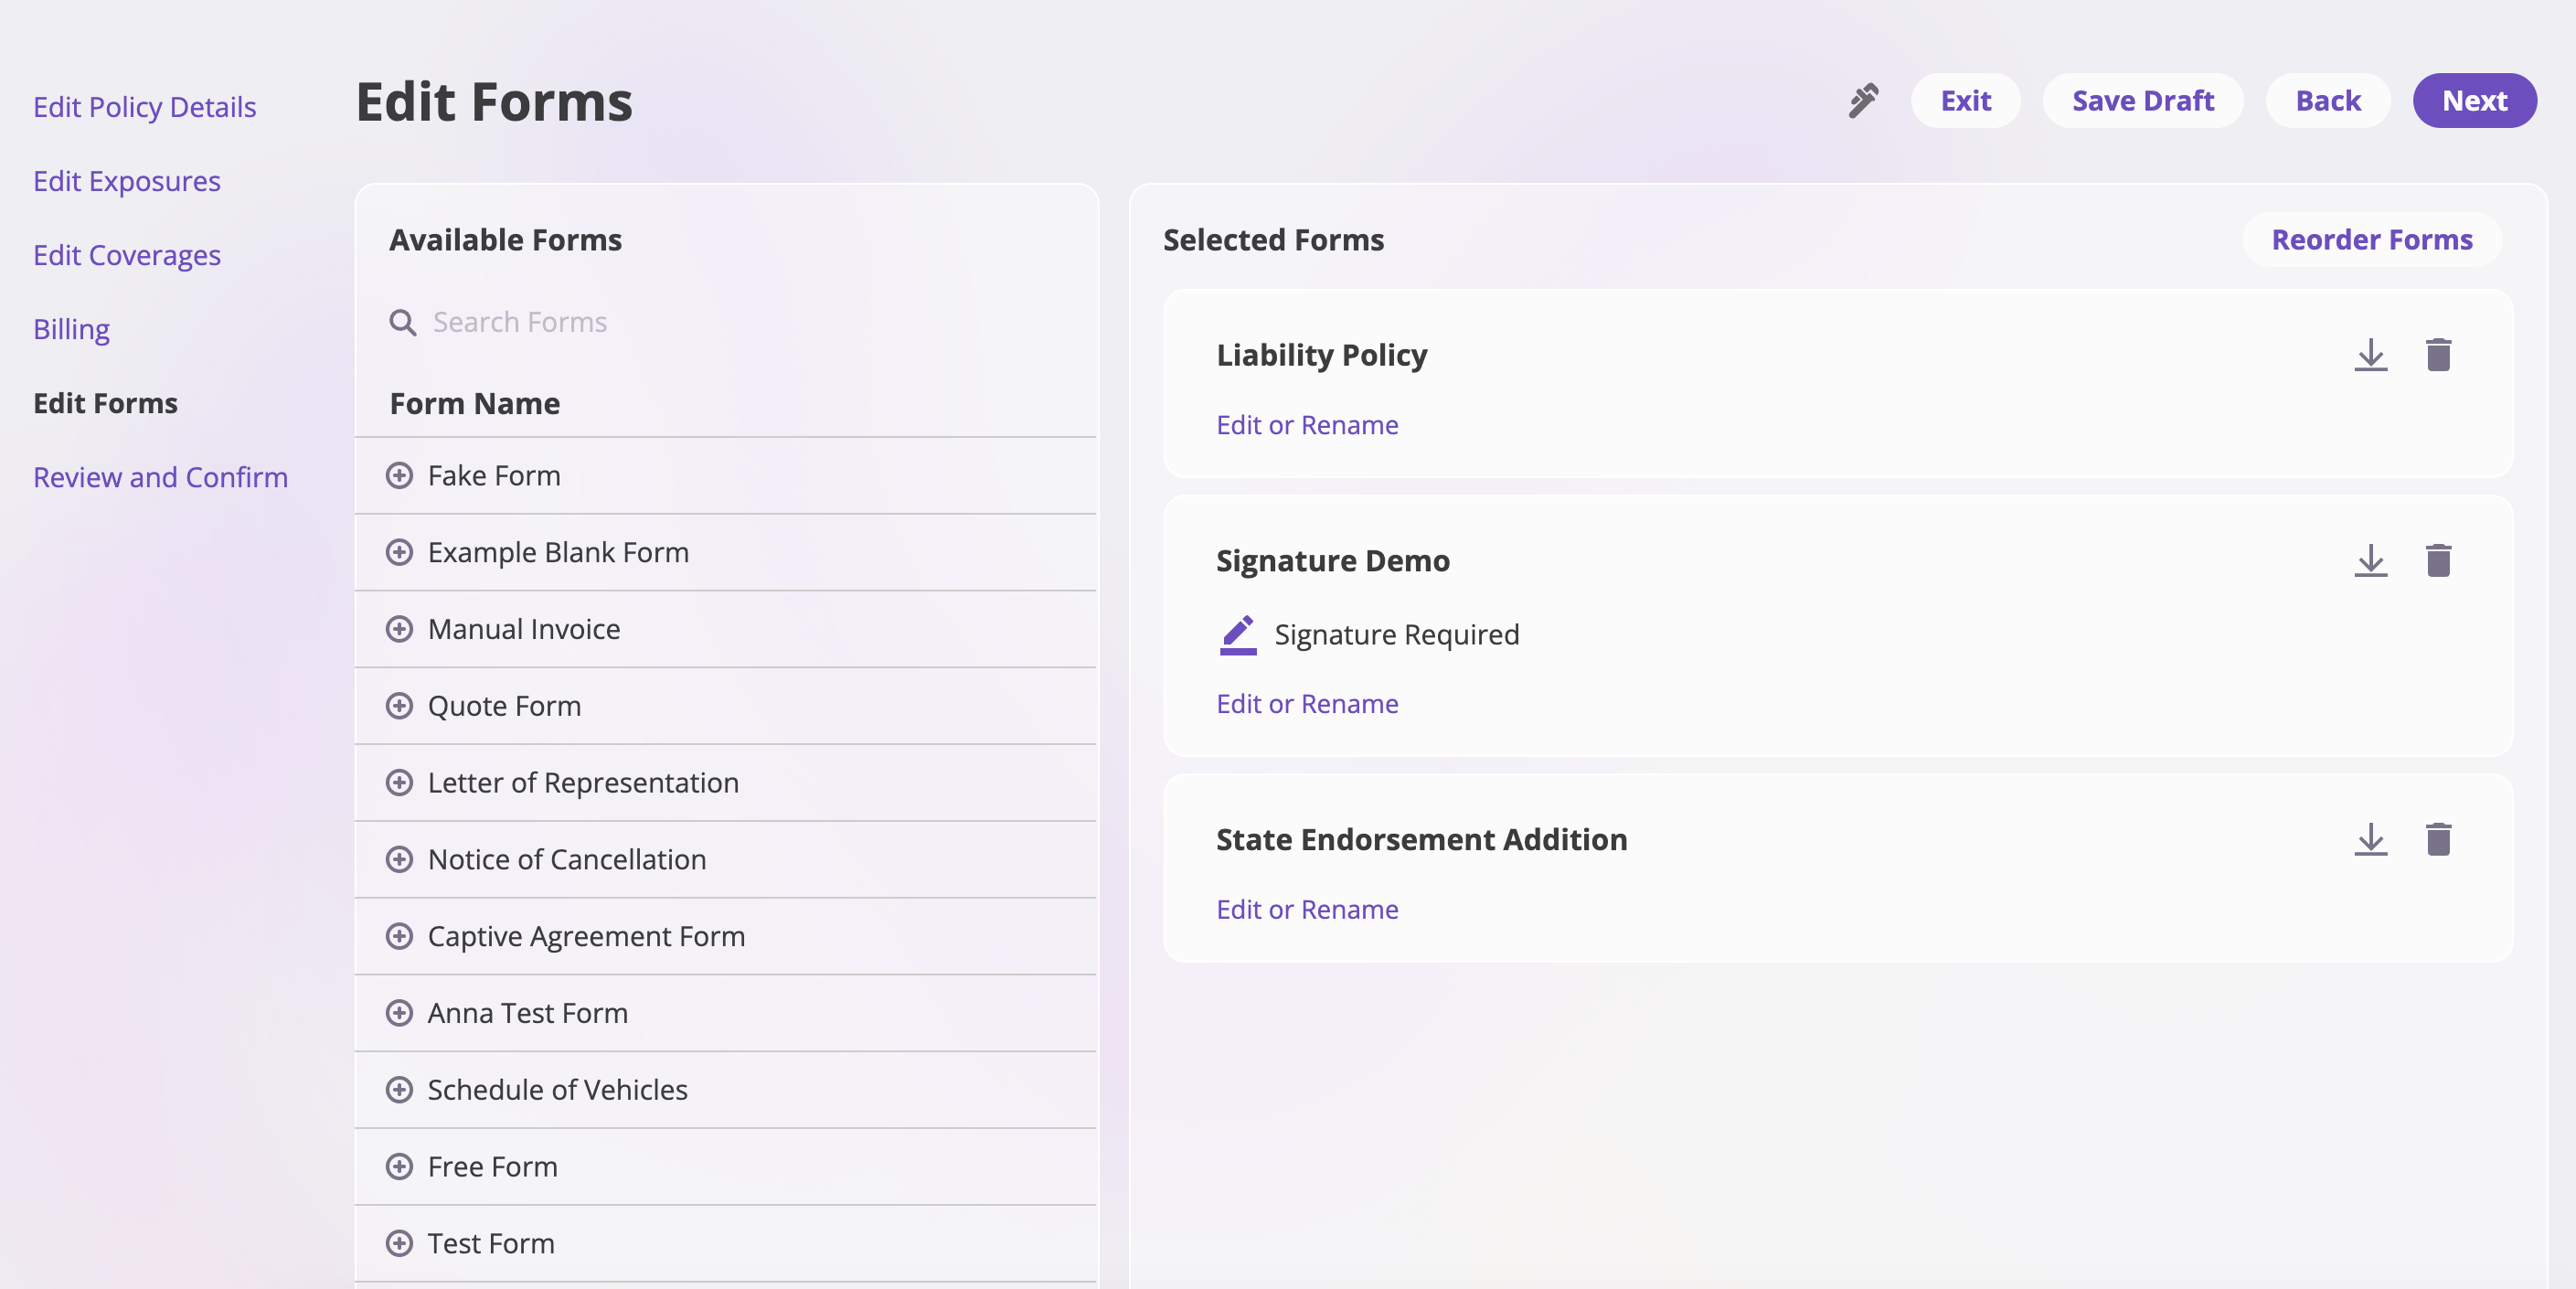Screen dimensions: 2576x1289
Task: Download the Liability Policy form
Action: tap(2370, 355)
